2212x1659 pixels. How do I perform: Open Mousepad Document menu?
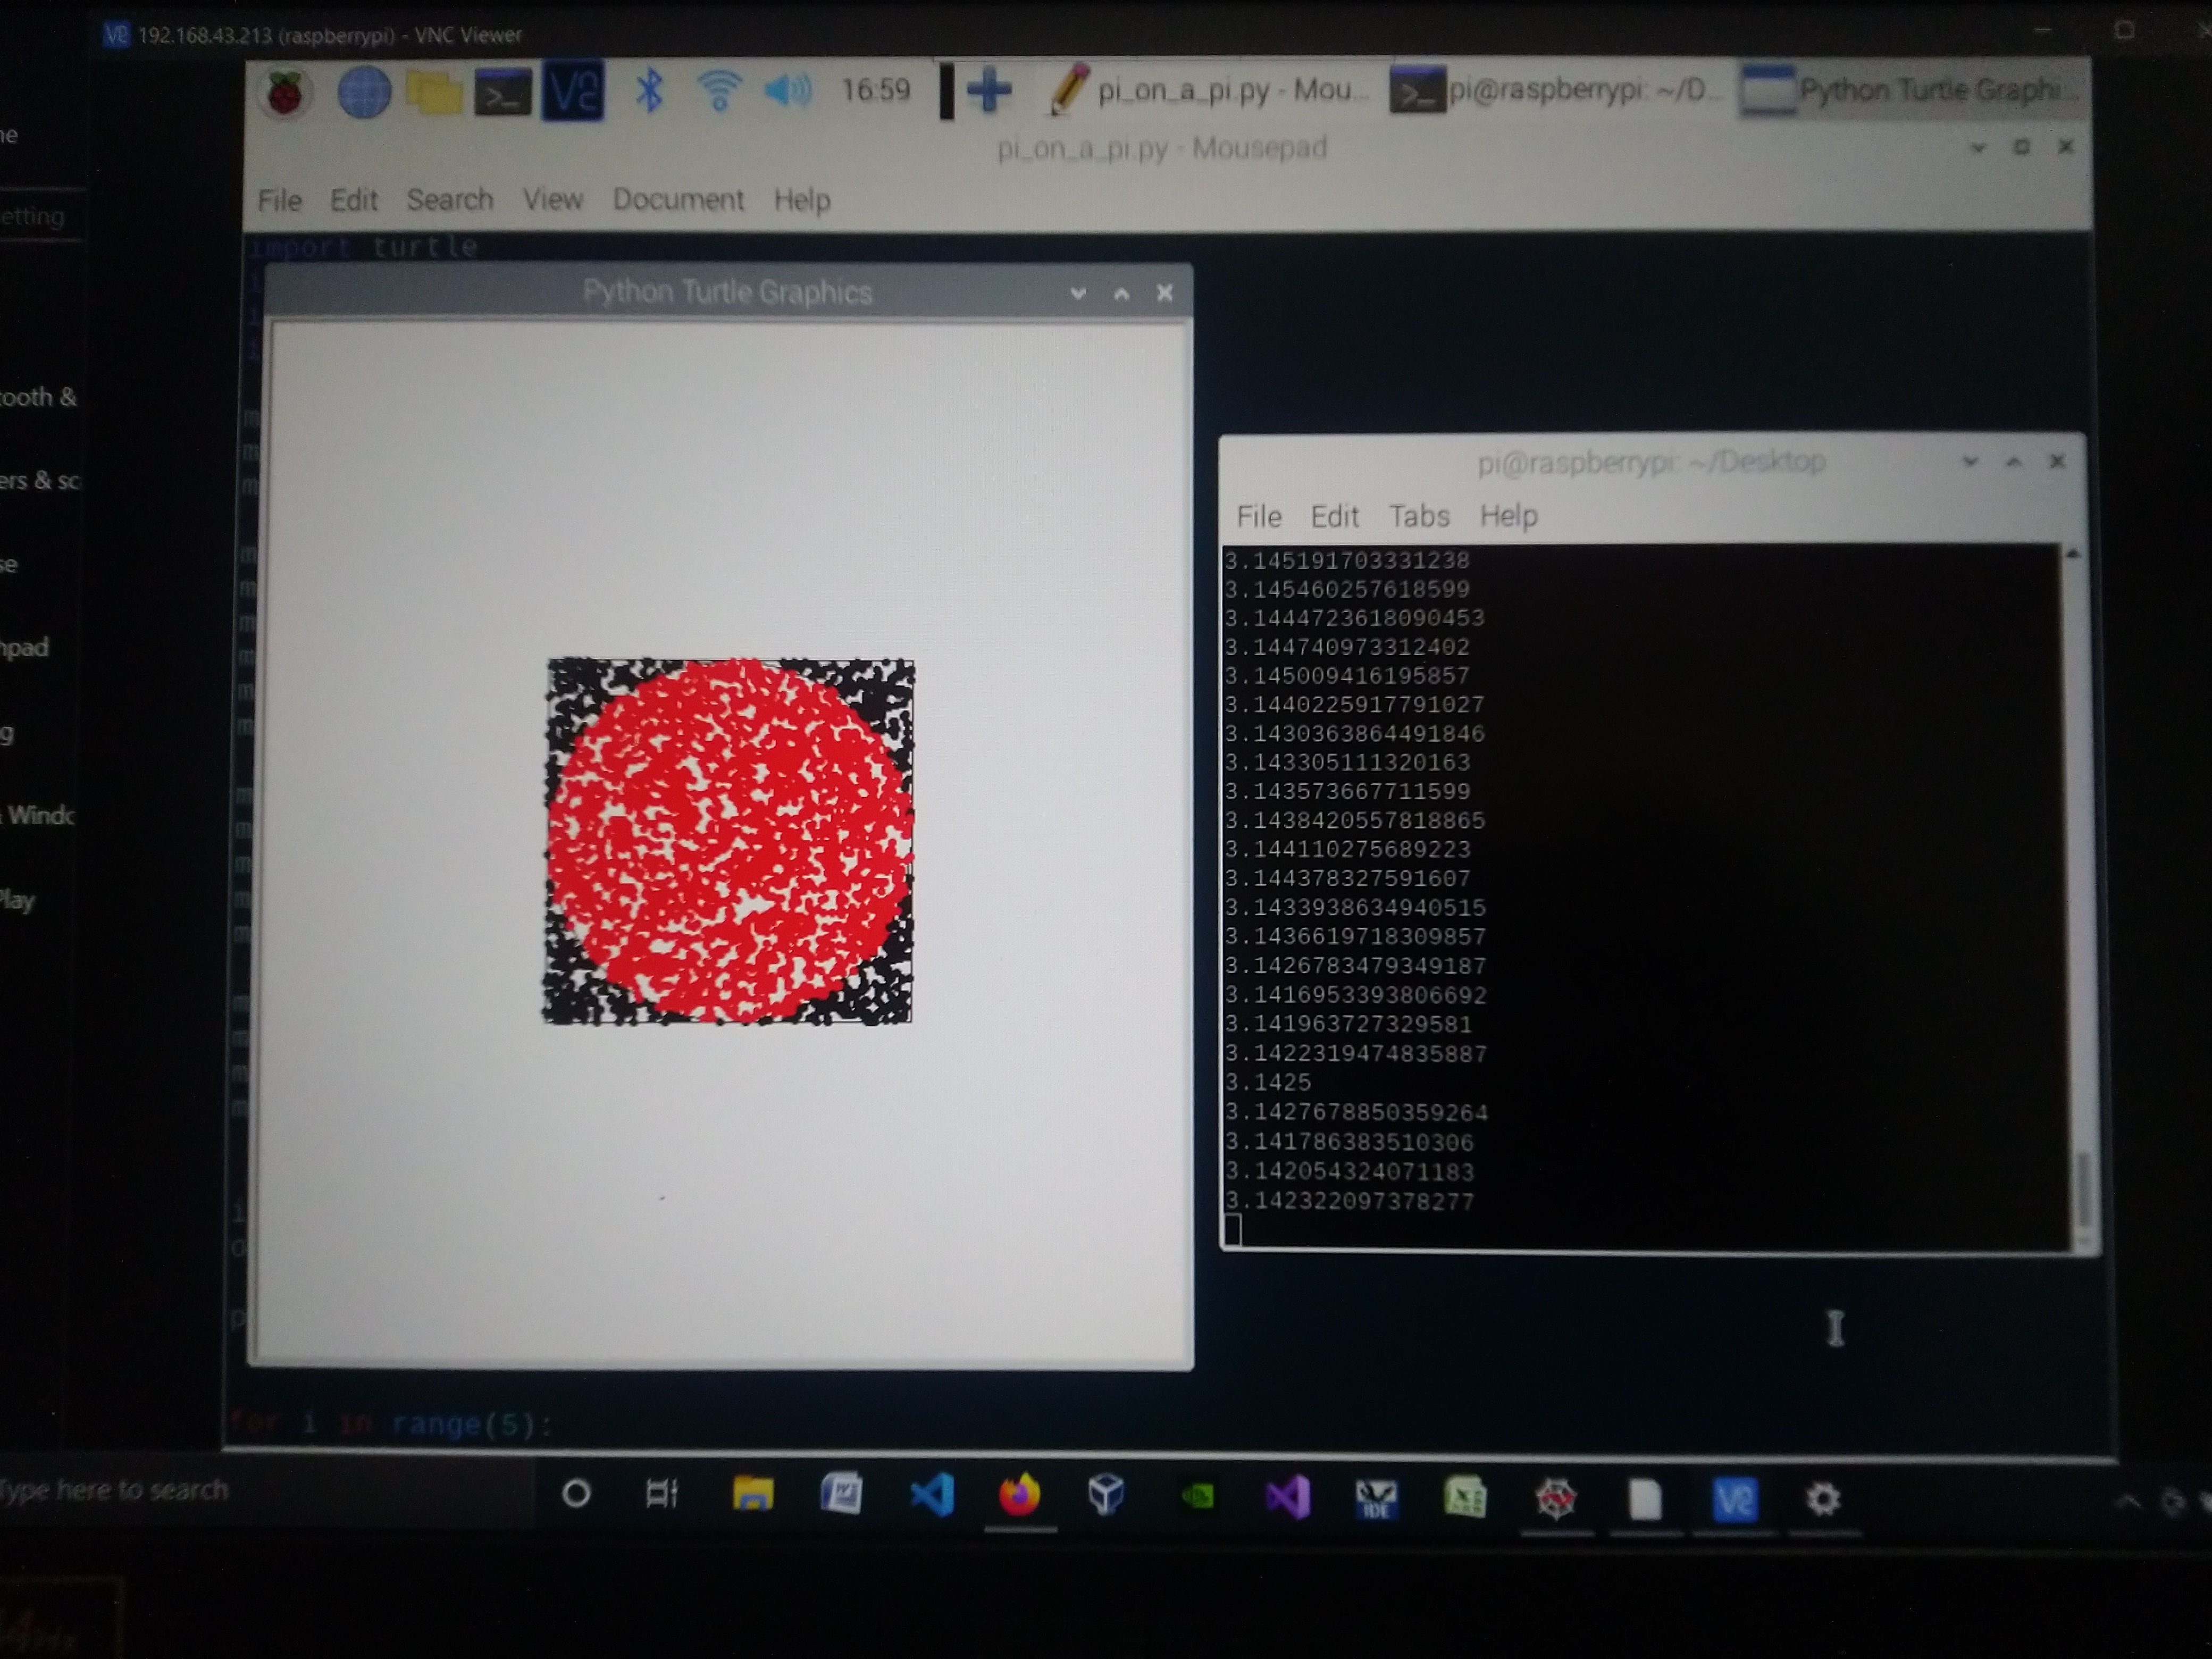point(678,200)
